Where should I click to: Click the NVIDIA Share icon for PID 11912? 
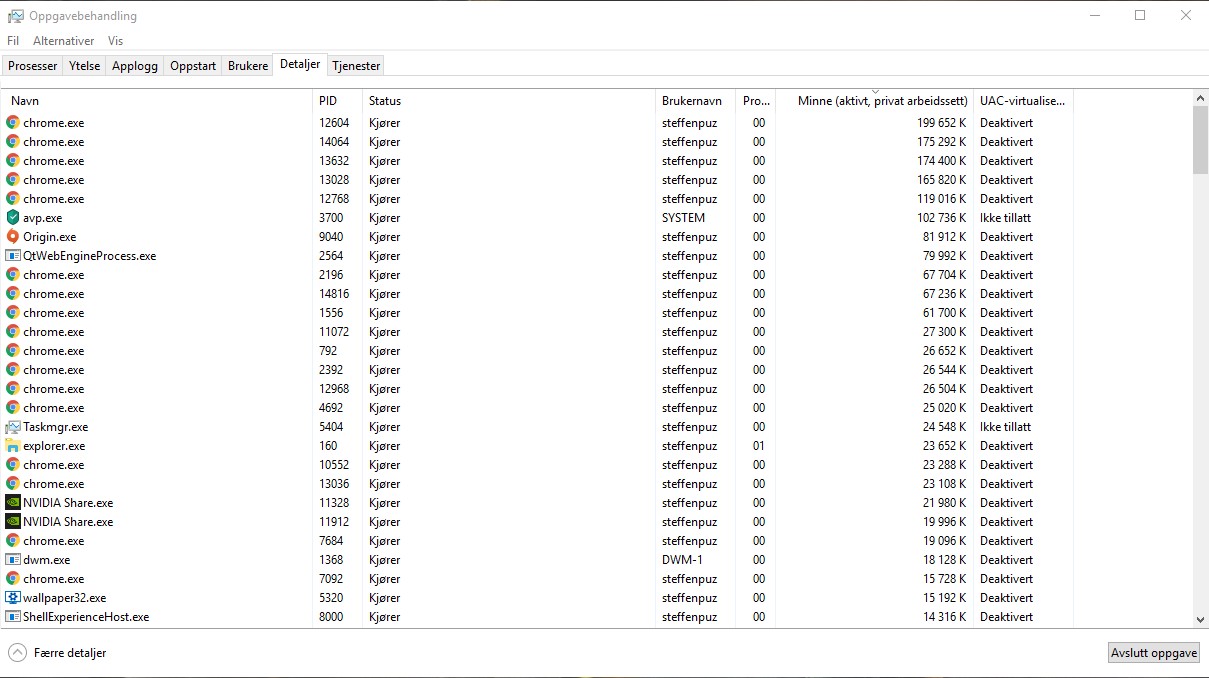(x=13, y=521)
